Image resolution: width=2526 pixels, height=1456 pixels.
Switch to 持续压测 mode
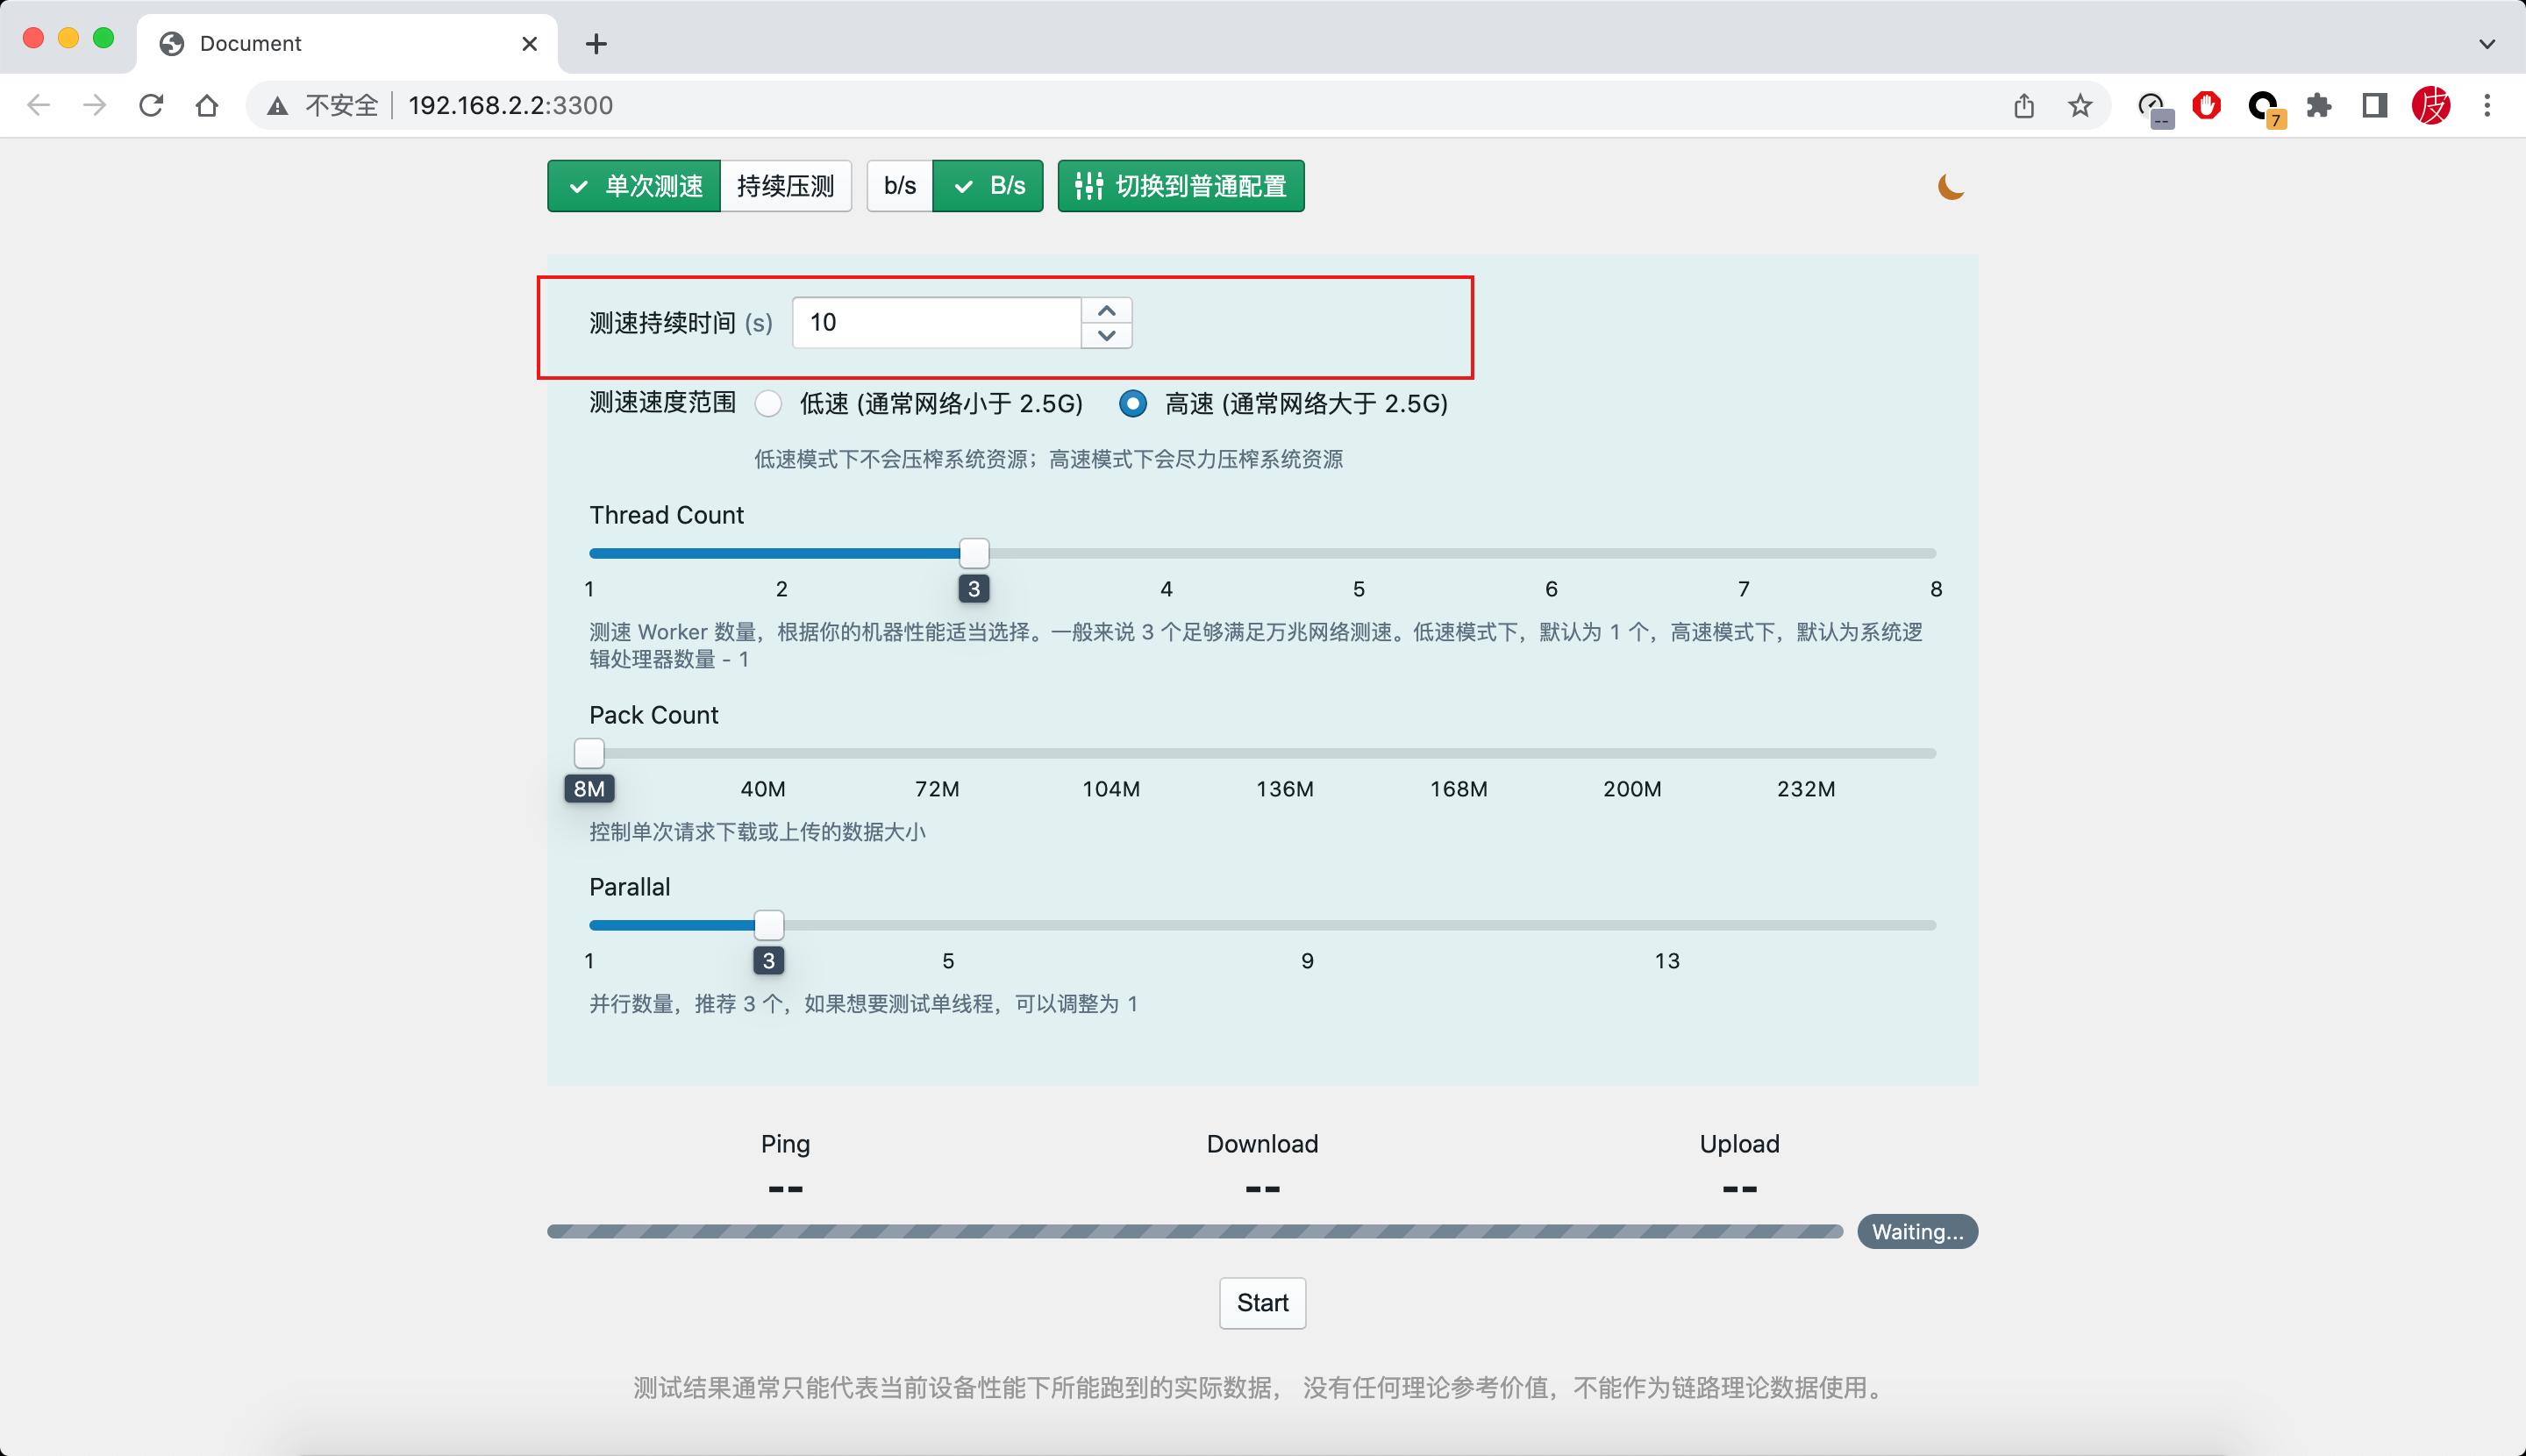coord(786,185)
